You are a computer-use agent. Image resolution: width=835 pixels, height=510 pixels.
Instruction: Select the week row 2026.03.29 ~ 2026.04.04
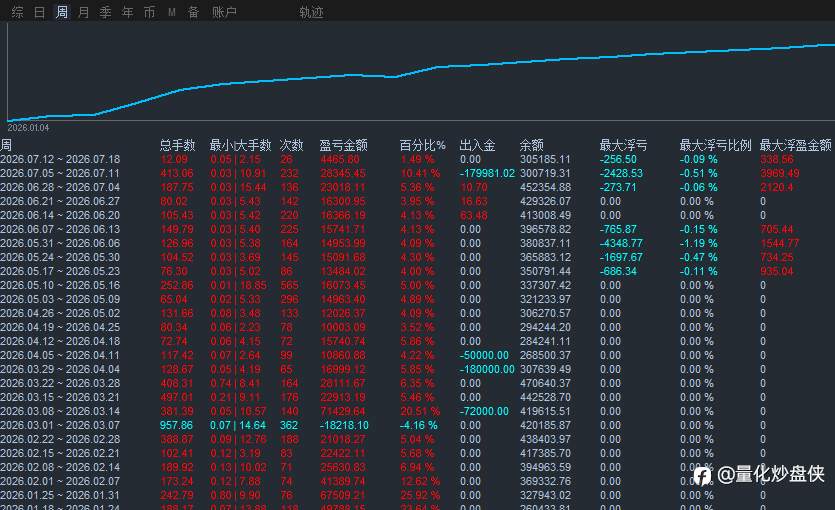click(418, 369)
